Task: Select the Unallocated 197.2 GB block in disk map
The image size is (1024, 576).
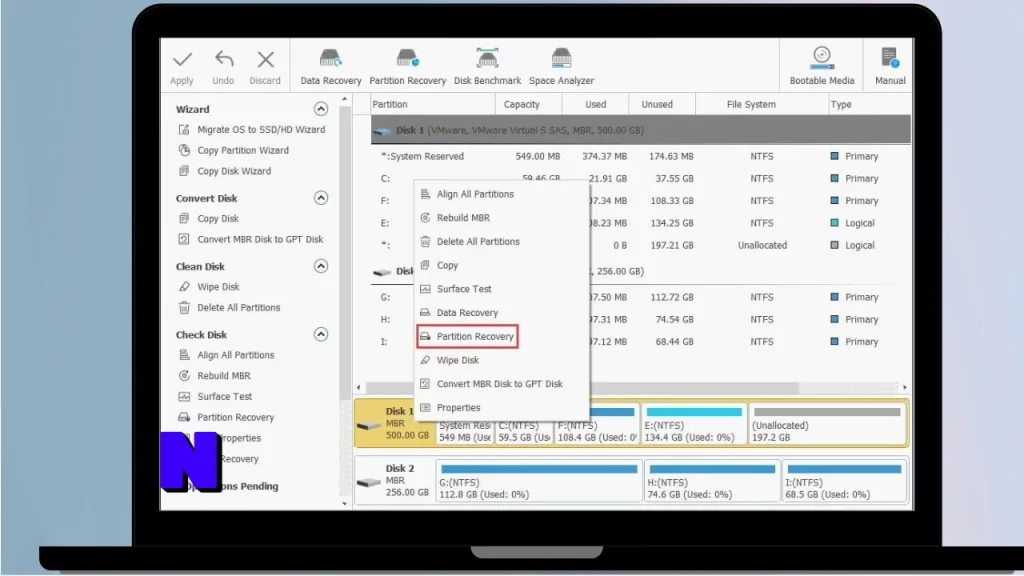Action: (x=827, y=424)
